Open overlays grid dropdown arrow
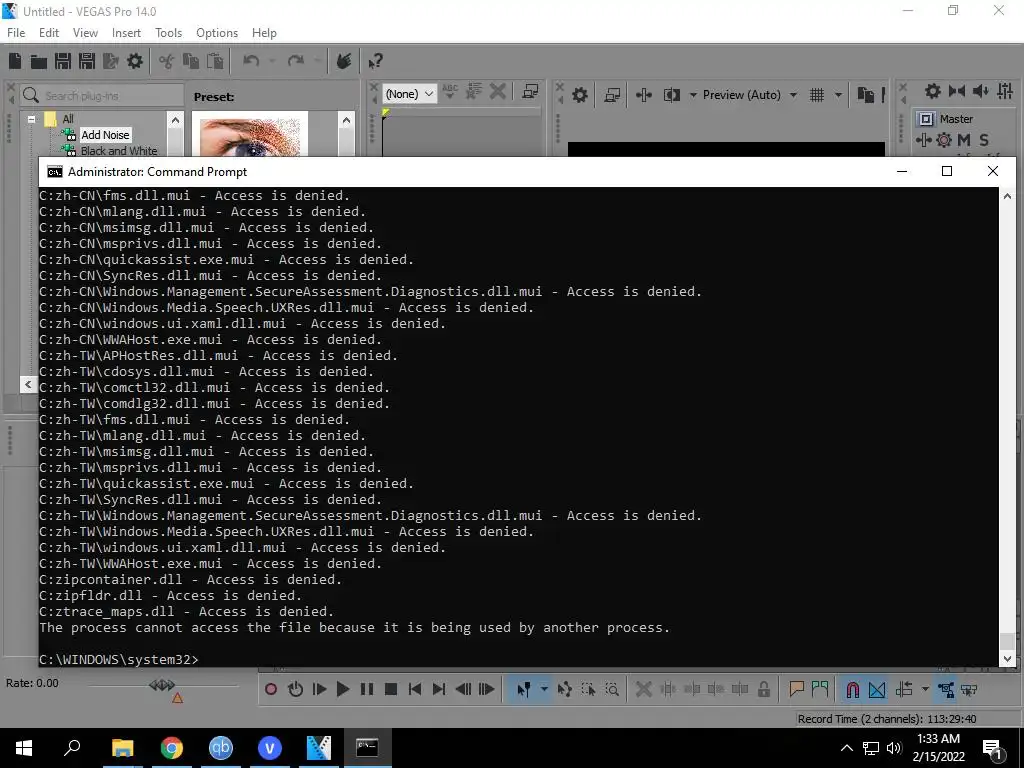This screenshot has height=768, width=1024. coord(838,95)
